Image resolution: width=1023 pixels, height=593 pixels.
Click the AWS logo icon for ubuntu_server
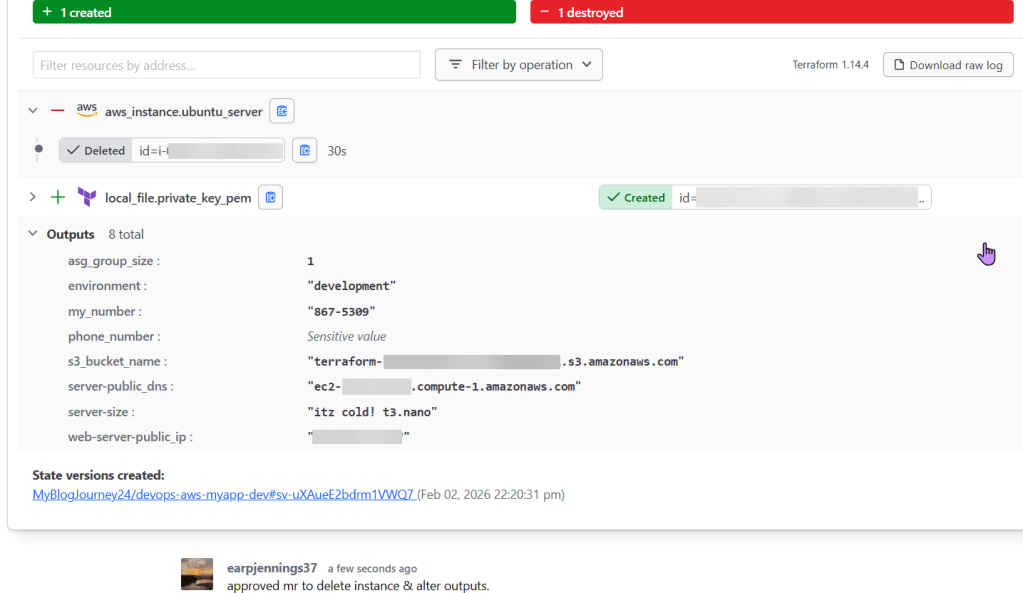tap(87, 110)
